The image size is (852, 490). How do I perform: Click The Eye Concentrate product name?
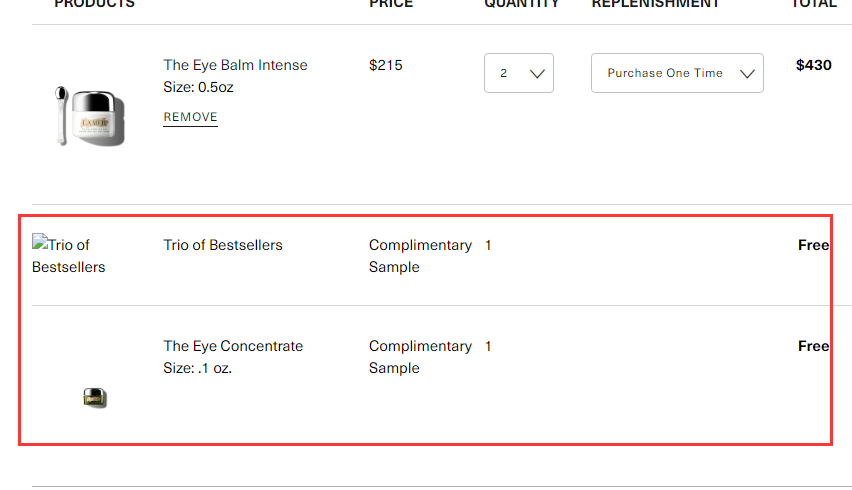pyautogui.click(x=233, y=346)
